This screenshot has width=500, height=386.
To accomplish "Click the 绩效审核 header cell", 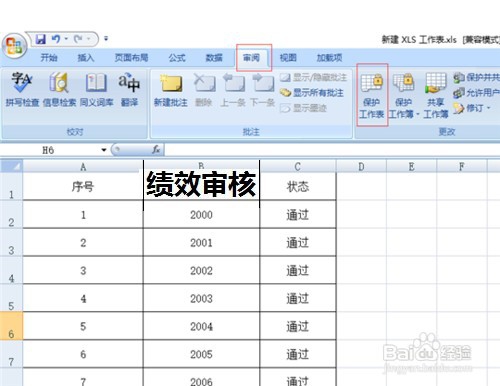I will tap(201, 186).
